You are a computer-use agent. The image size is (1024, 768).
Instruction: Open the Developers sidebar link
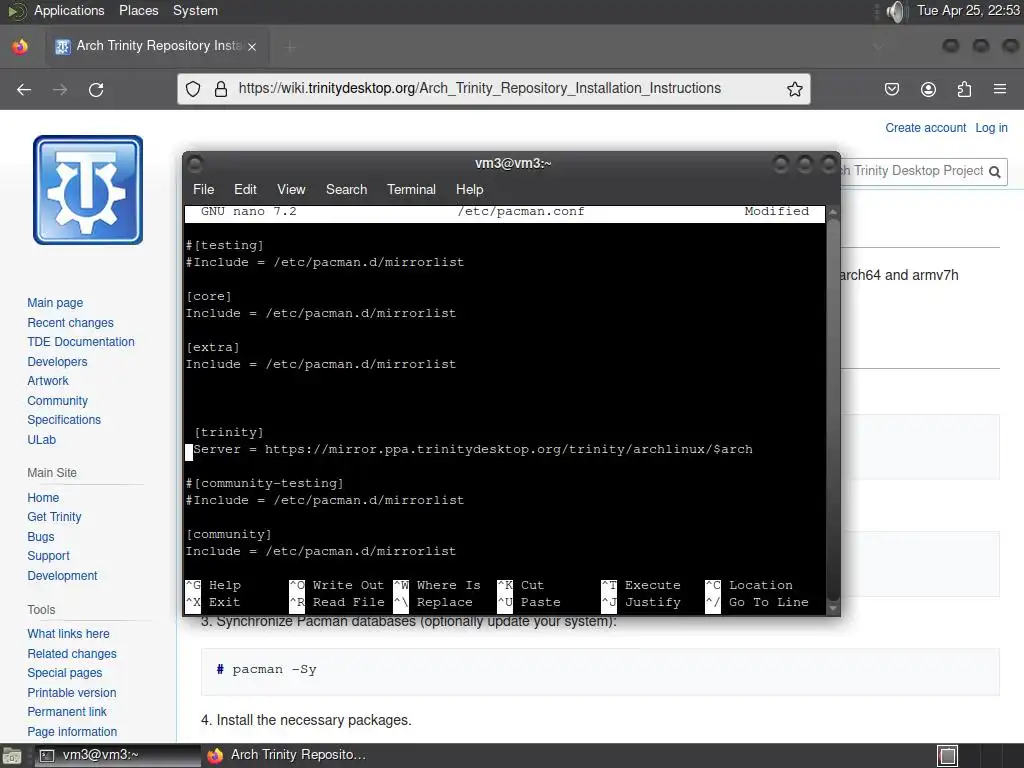point(57,362)
